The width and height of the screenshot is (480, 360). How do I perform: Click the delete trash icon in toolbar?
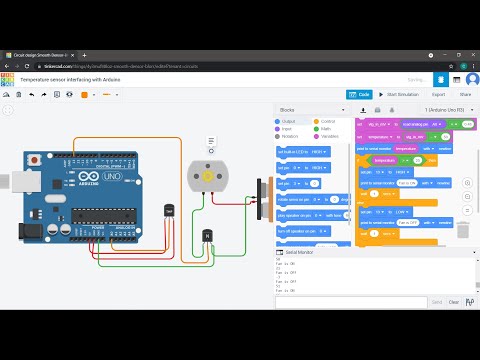coord(19,95)
